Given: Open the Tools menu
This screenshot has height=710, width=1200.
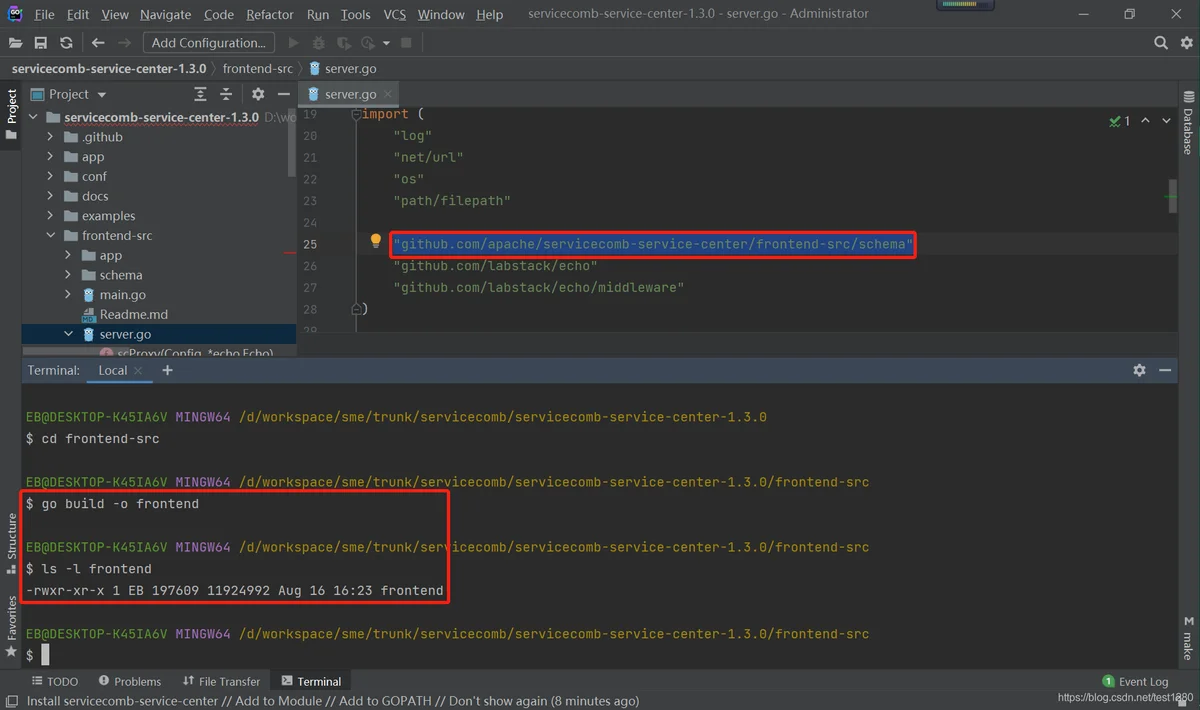Looking at the screenshot, I should point(355,14).
